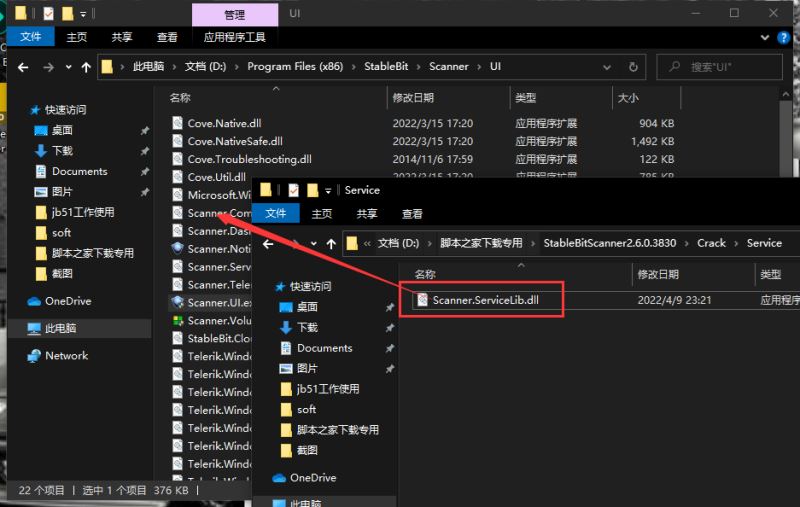The image size is (800, 507).
Task: Open Network in UI window sidebar
Action: 66,356
